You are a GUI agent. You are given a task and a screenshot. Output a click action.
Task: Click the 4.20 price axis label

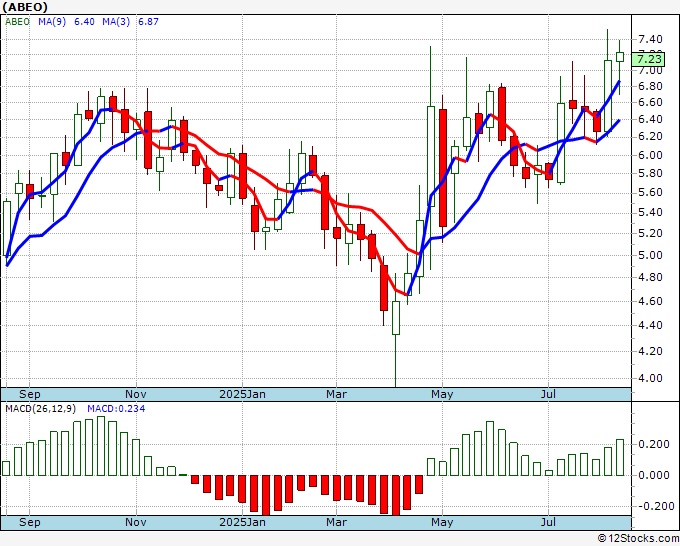[x=650, y=351]
